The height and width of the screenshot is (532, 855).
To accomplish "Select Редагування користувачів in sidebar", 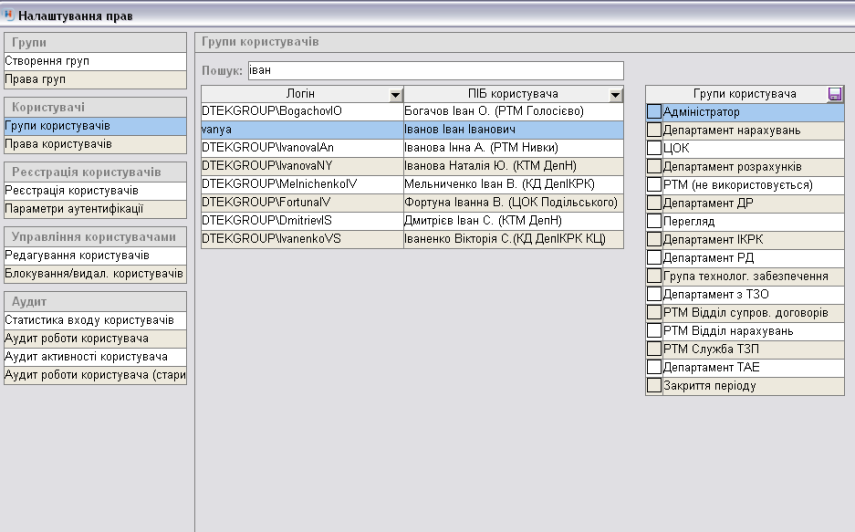I will click(x=94, y=255).
